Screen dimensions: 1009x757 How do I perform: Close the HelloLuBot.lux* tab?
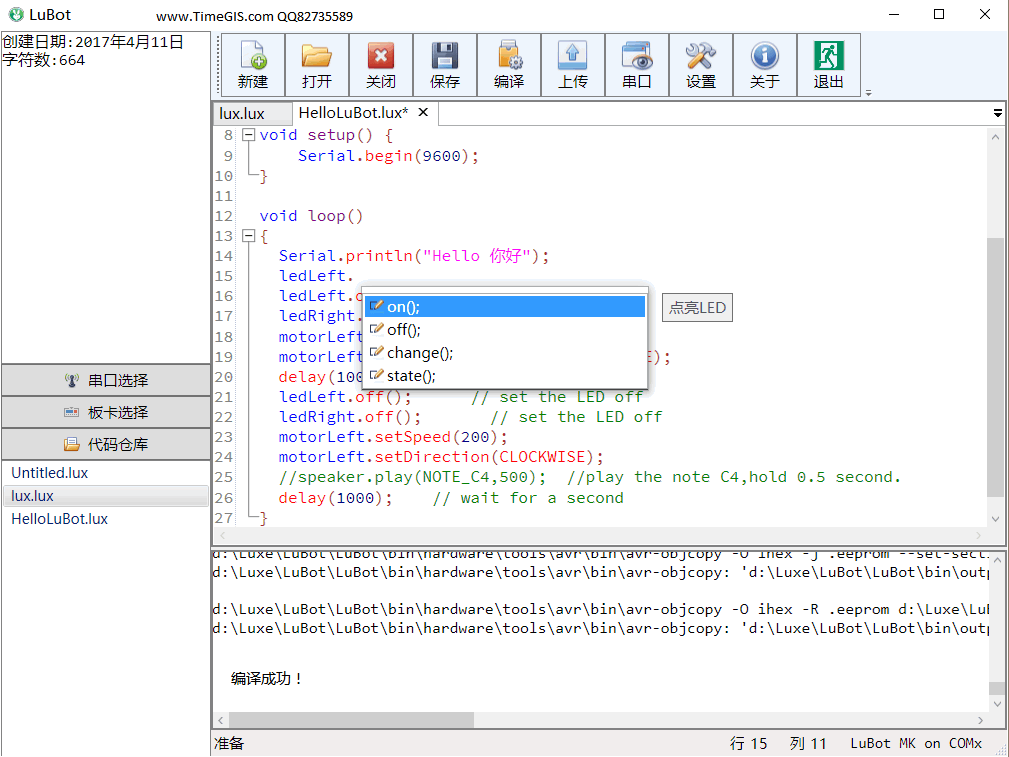click(423, 112)
